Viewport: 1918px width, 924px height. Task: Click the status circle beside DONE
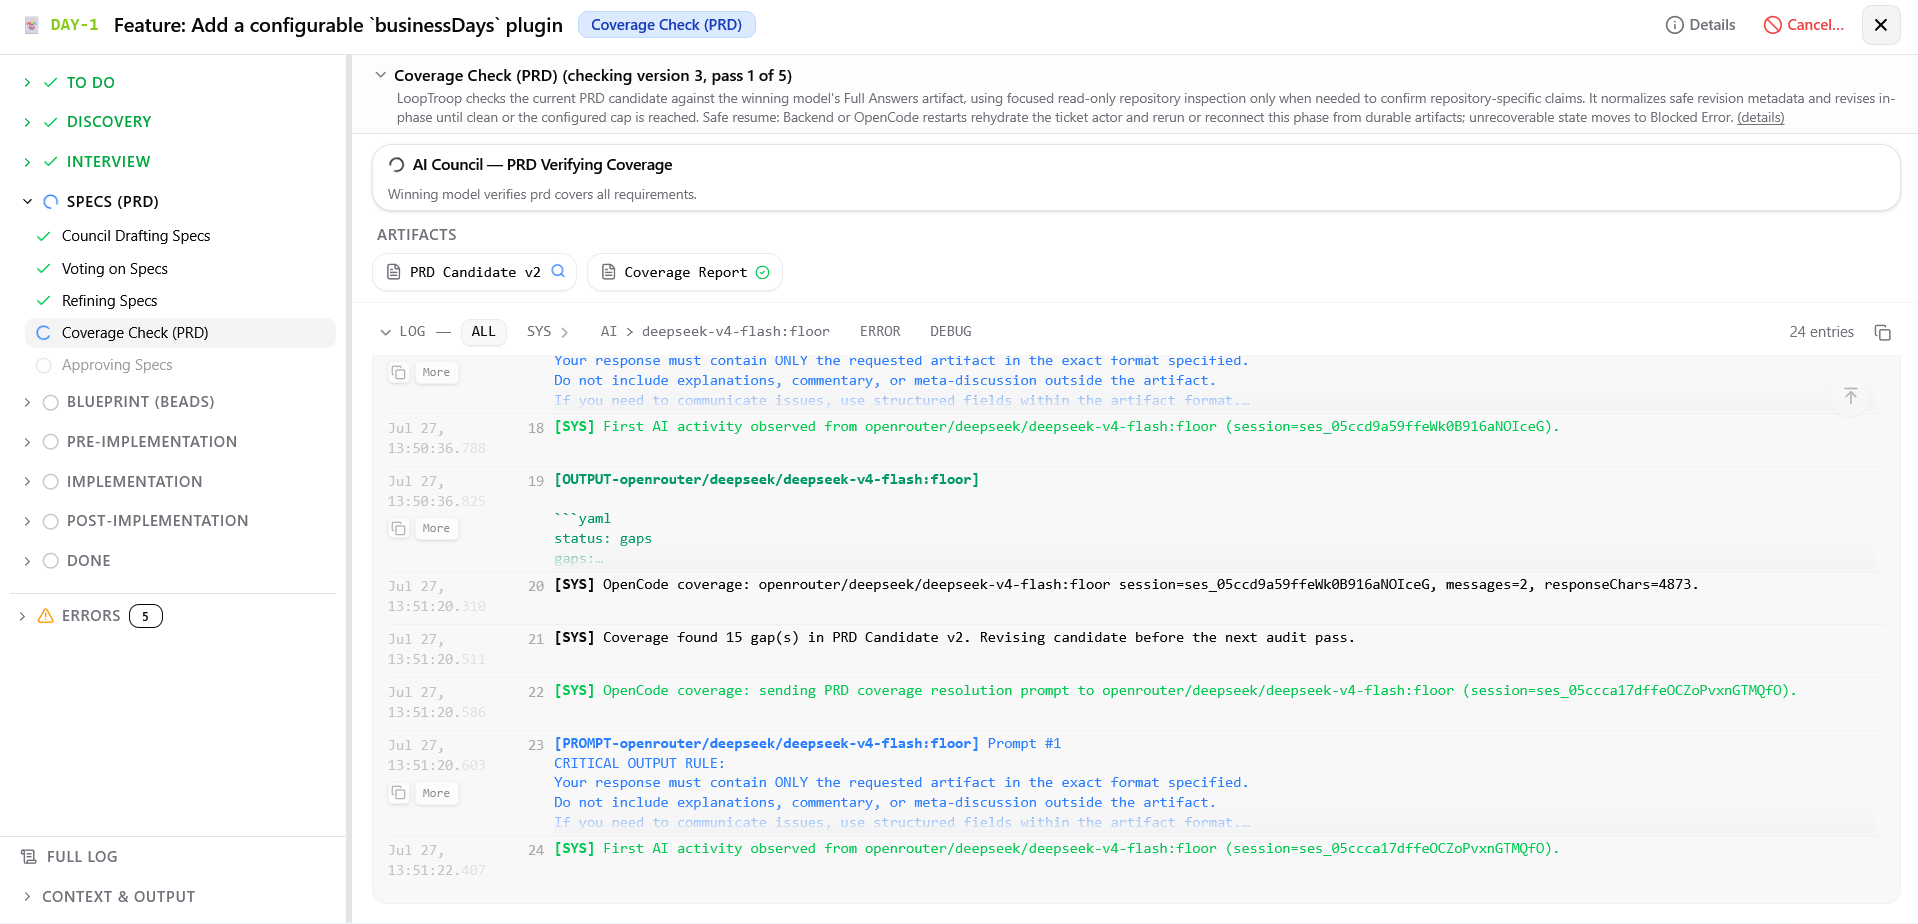click(51, 561)
